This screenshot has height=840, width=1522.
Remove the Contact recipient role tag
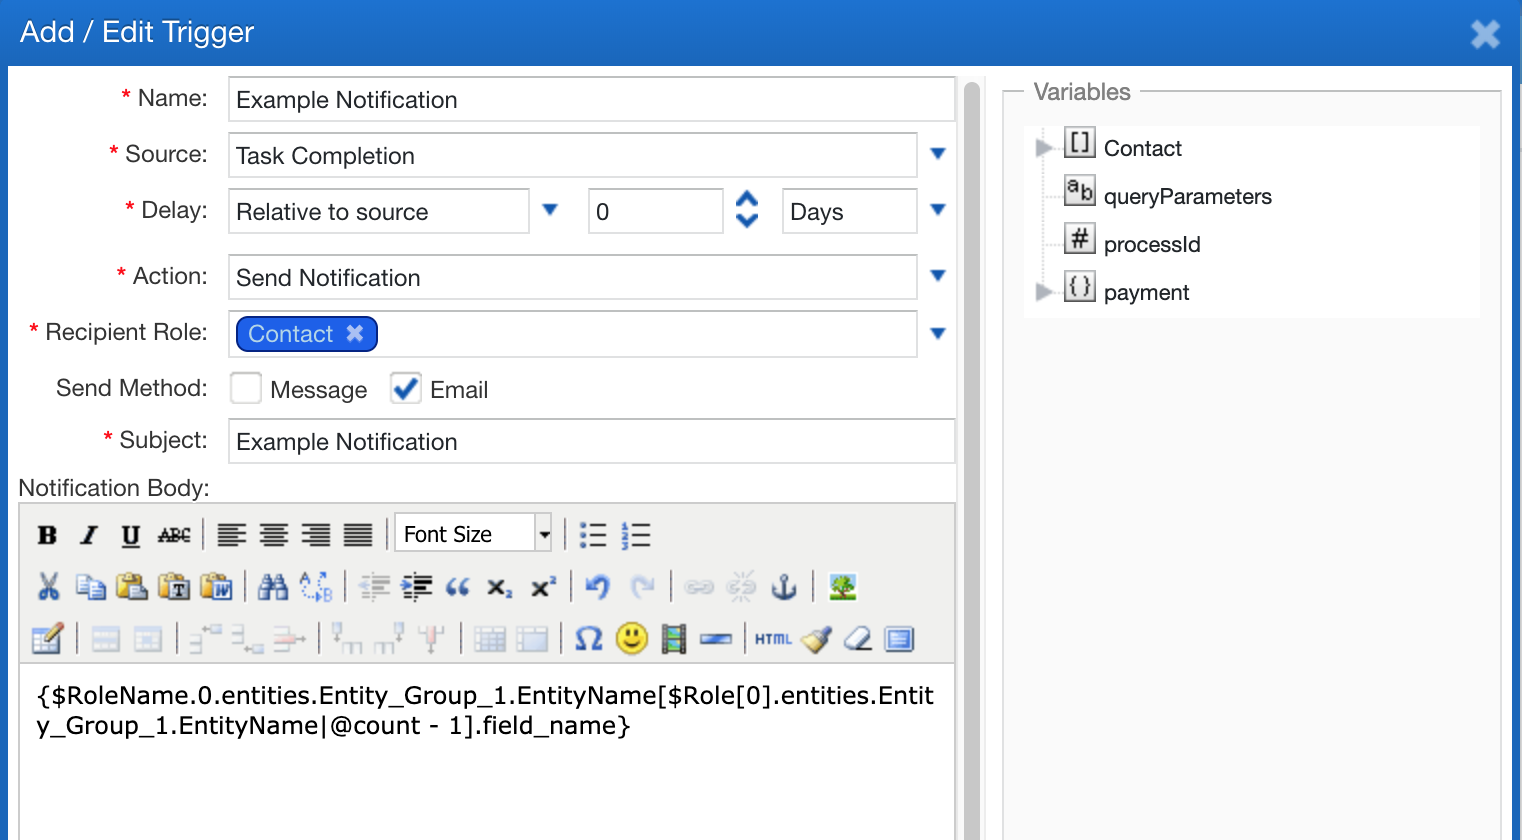[x=355, y=333]
